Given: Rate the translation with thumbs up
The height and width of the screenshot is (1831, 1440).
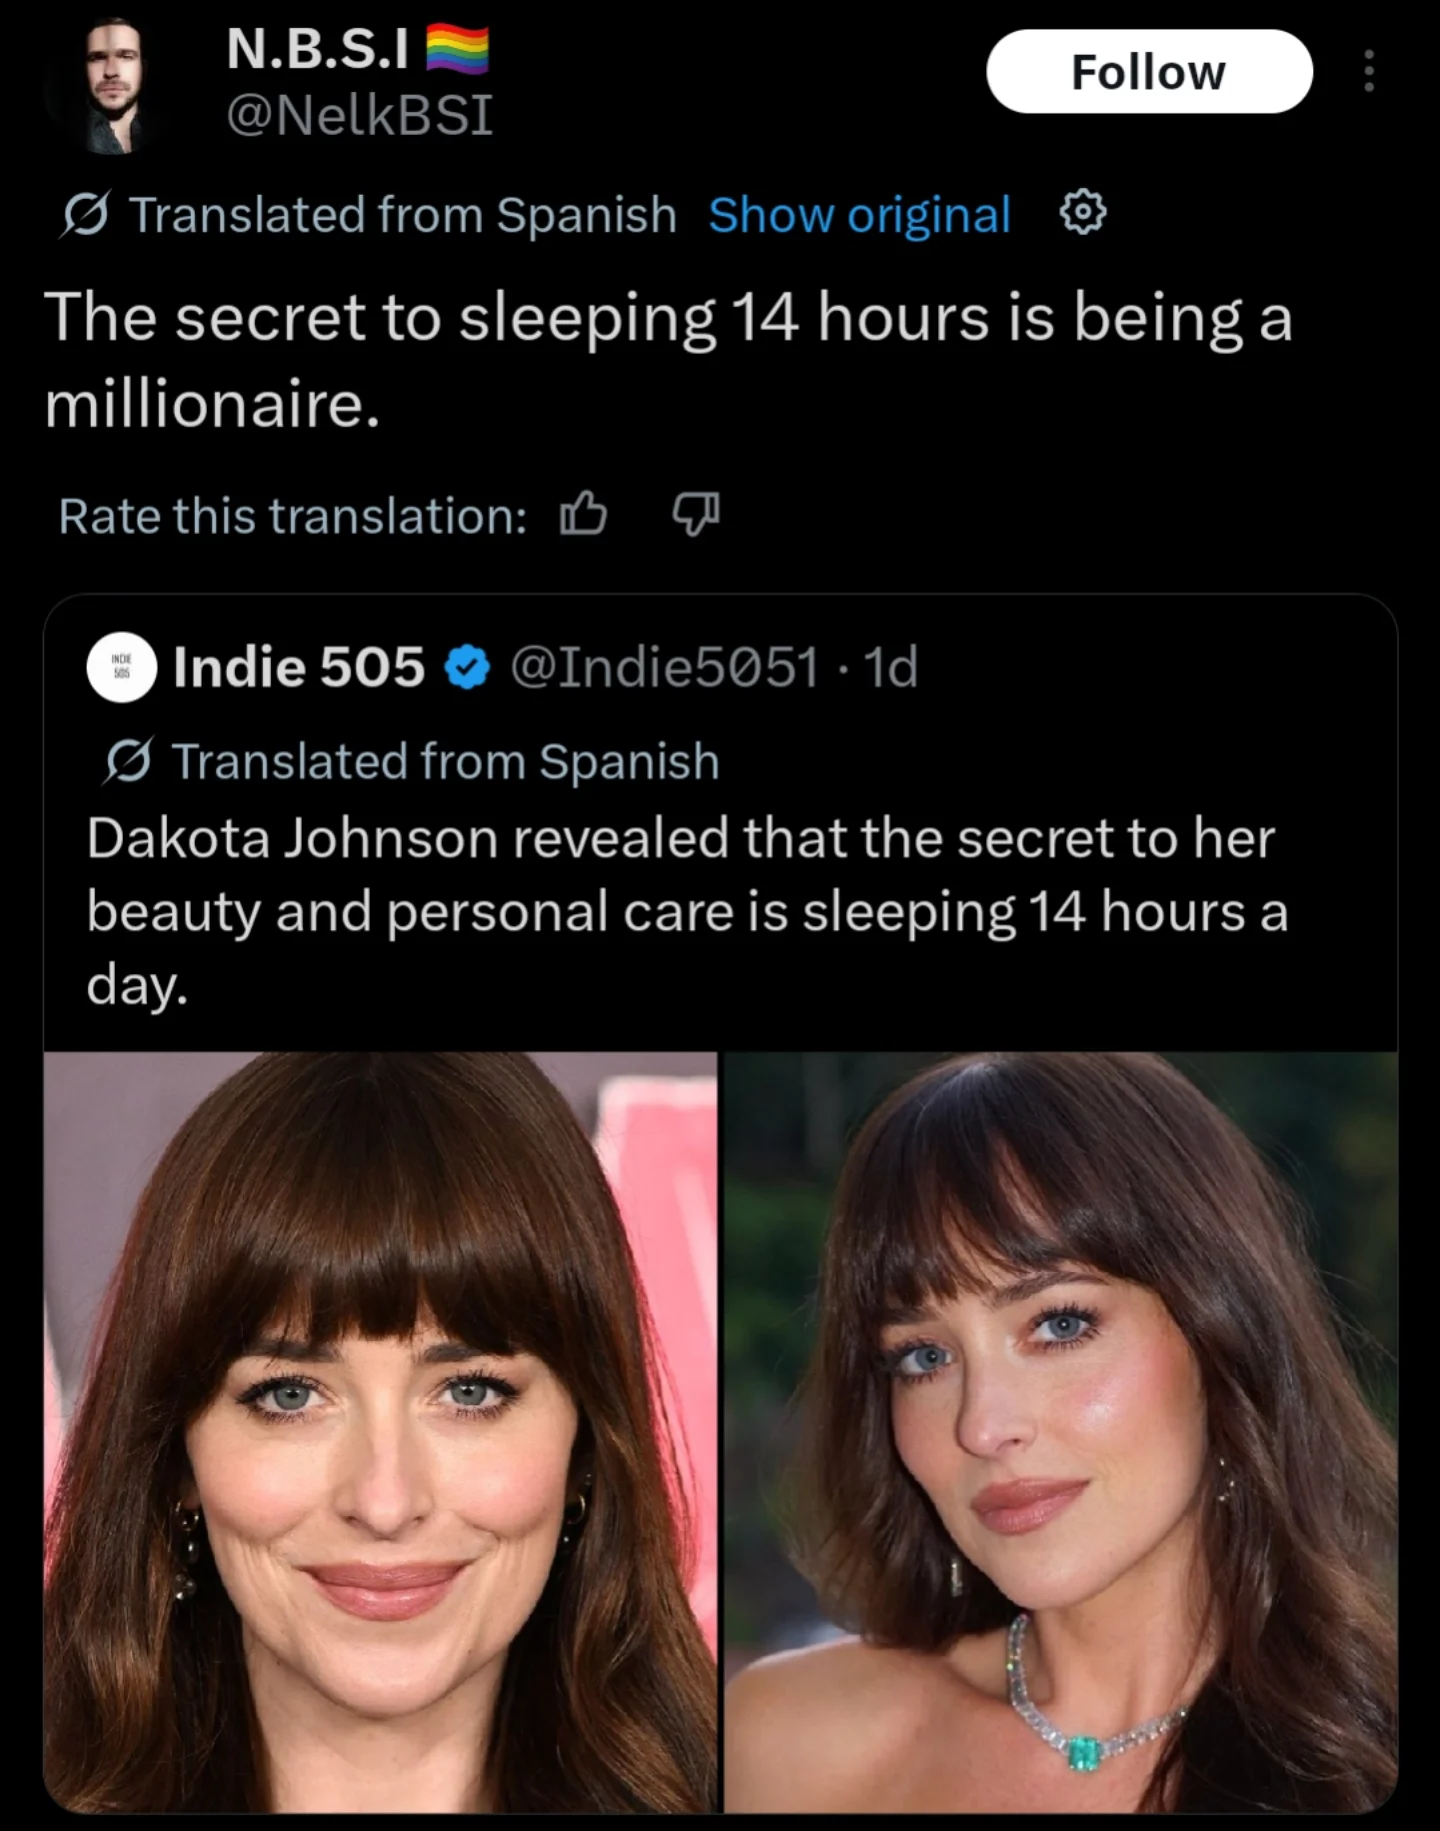Looking at the screenshot, I should tap(583, 514).
